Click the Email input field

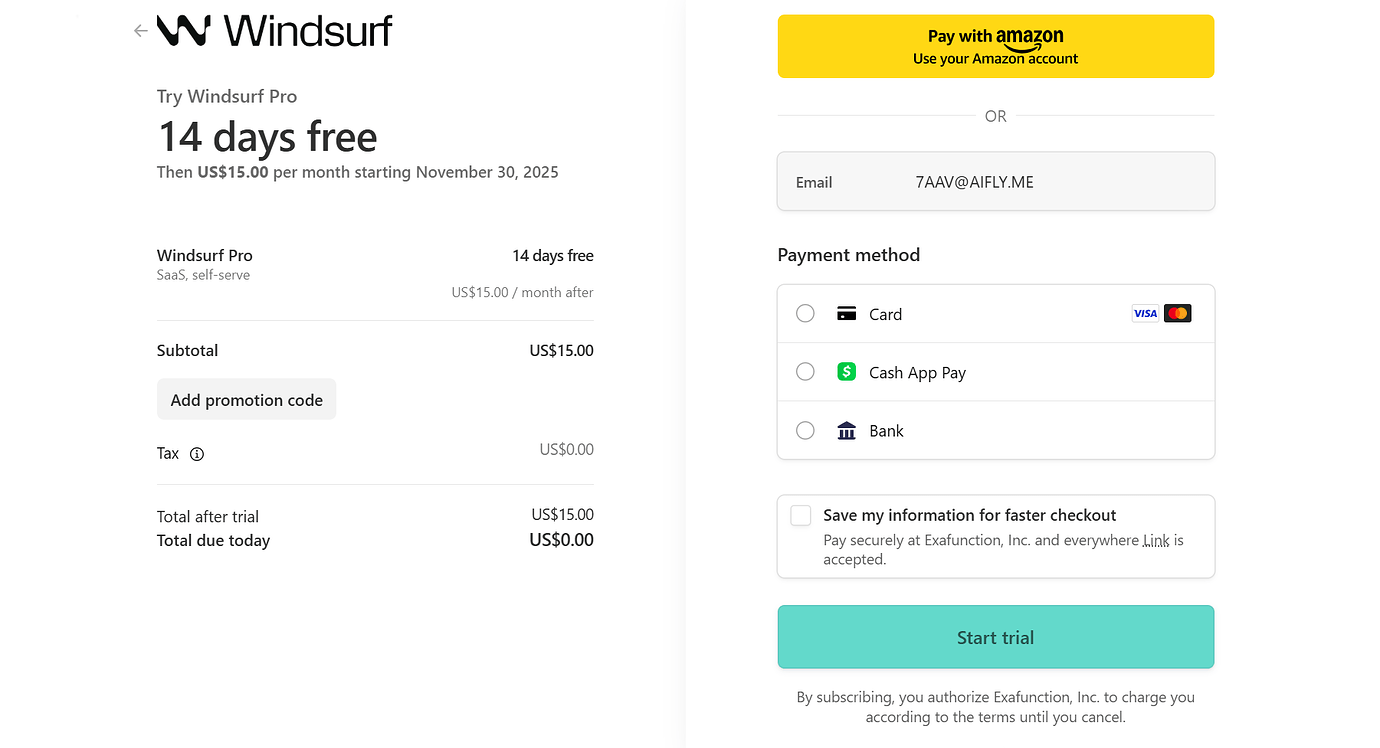click(996, 182)
